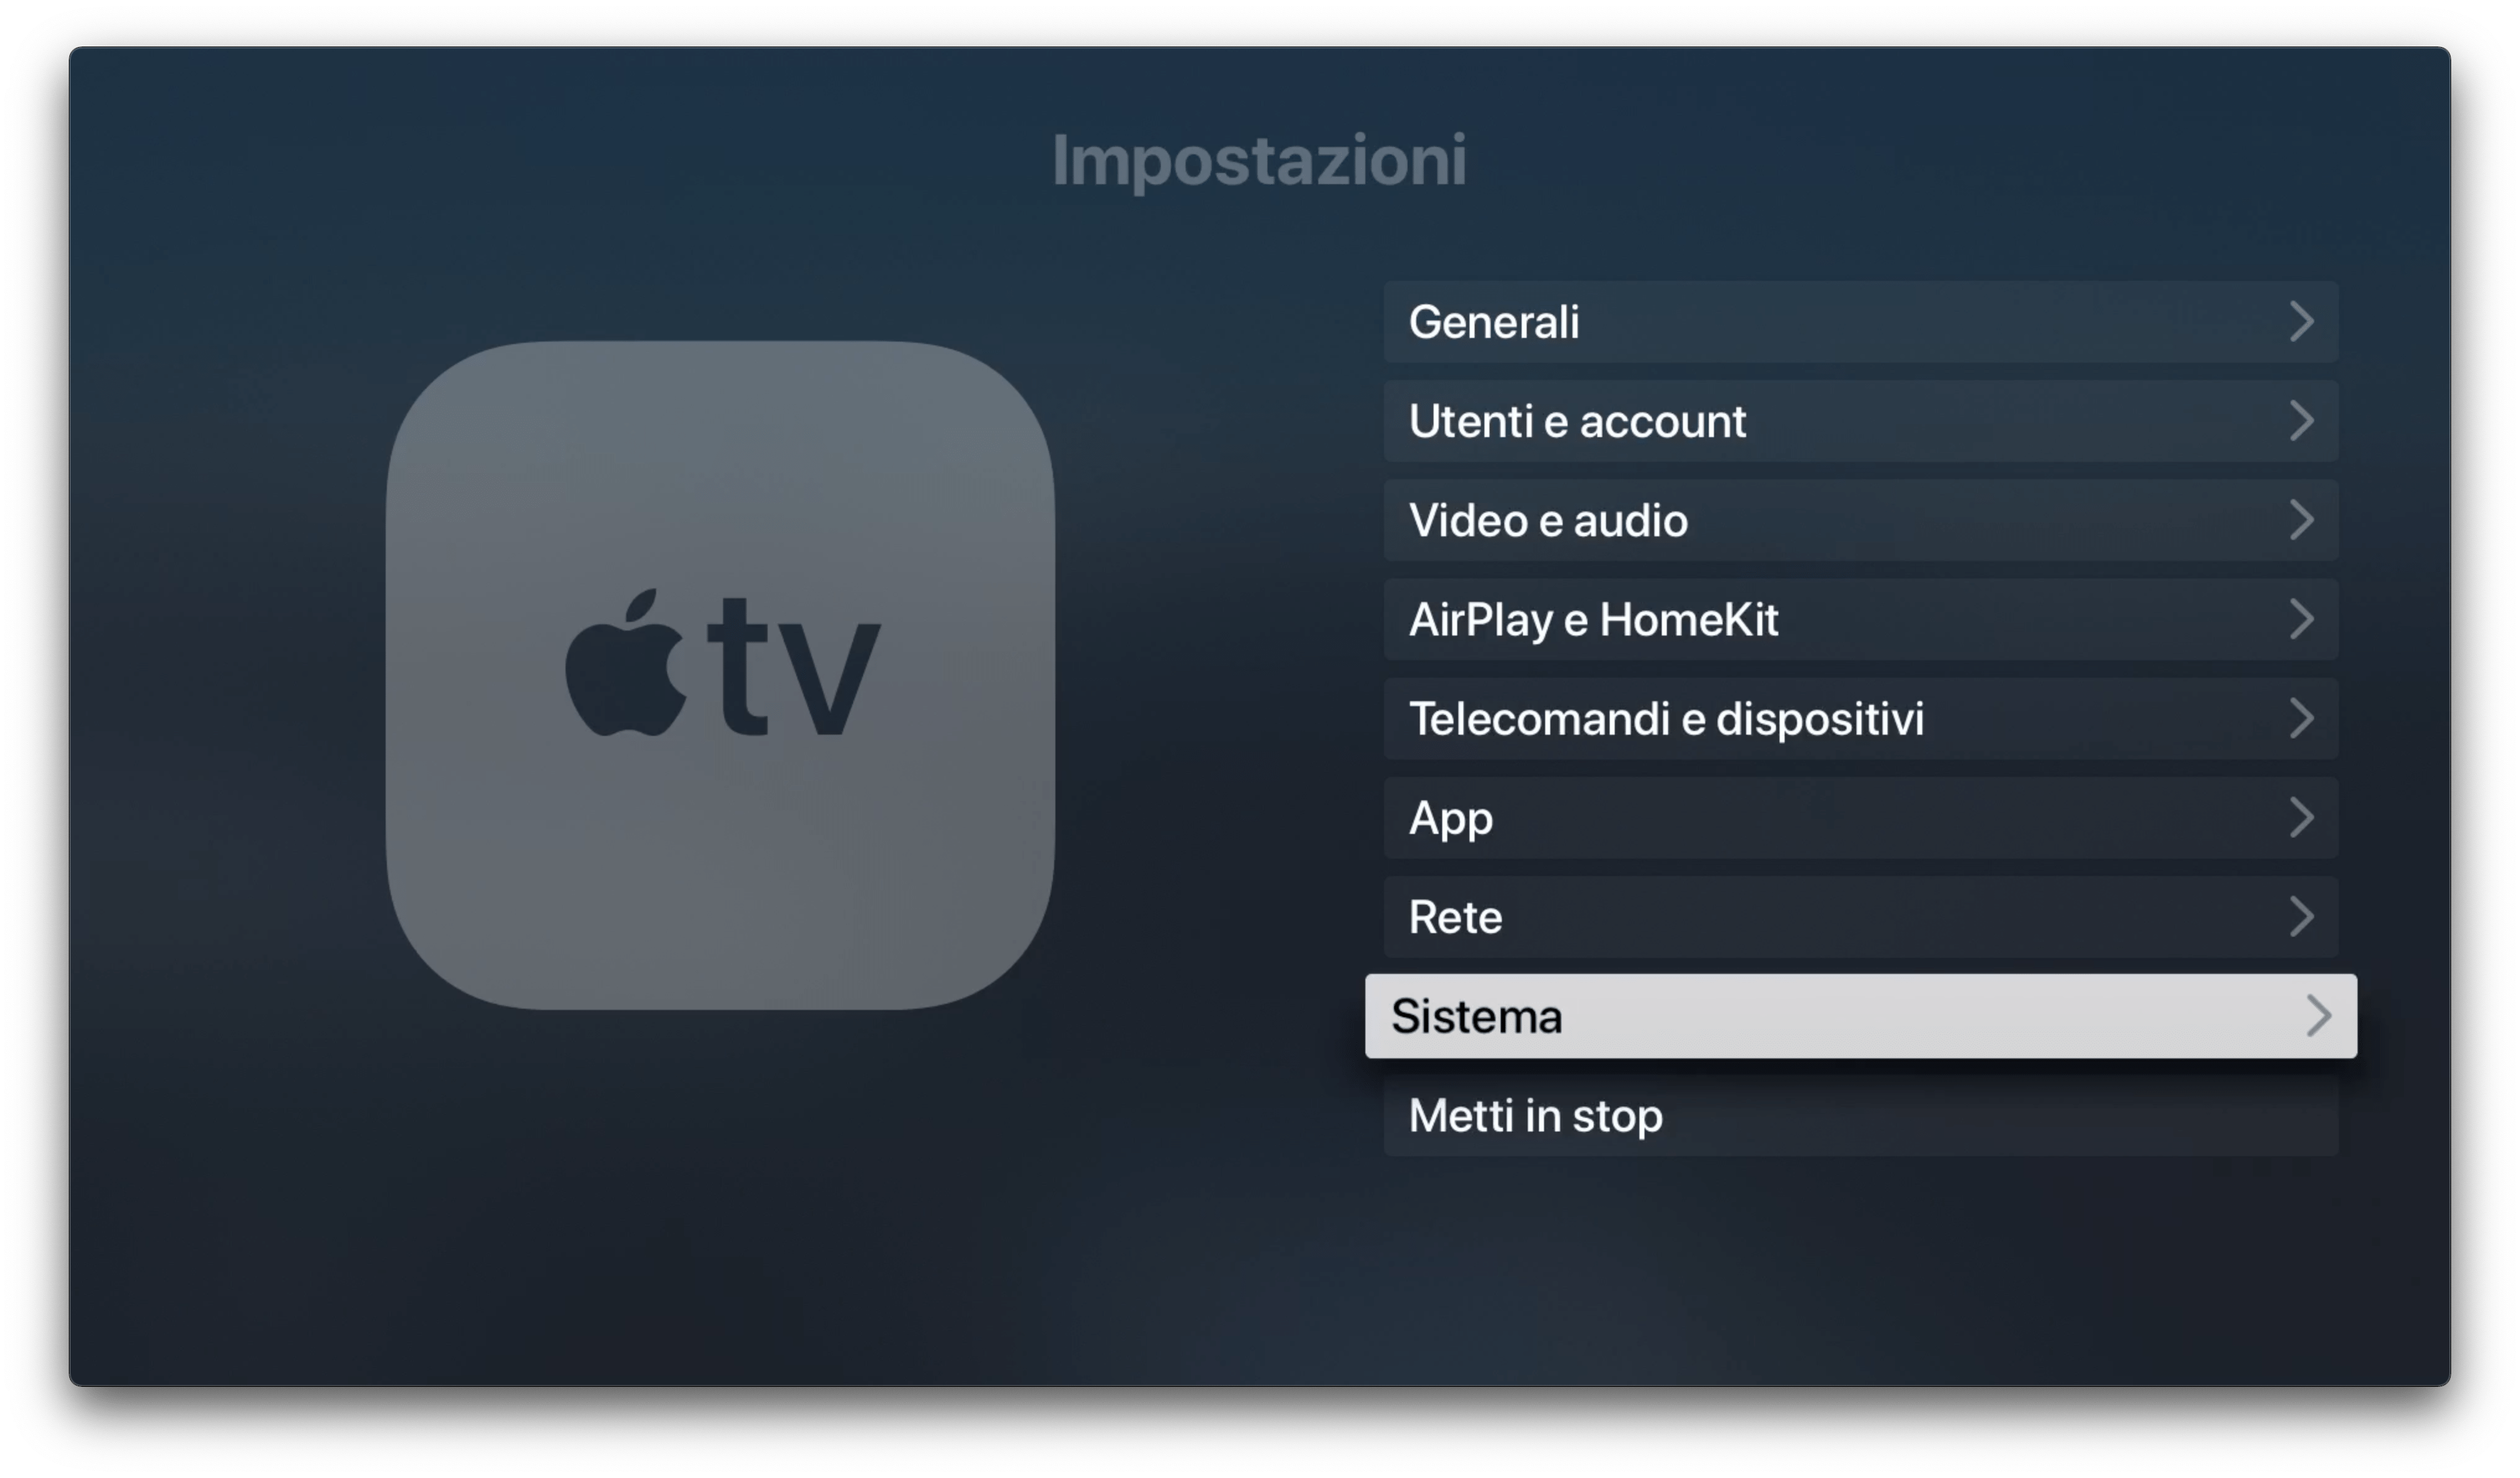Click the Impostazioni title heading
Screen dimensions: 2520x1478
coord(1260,160)
